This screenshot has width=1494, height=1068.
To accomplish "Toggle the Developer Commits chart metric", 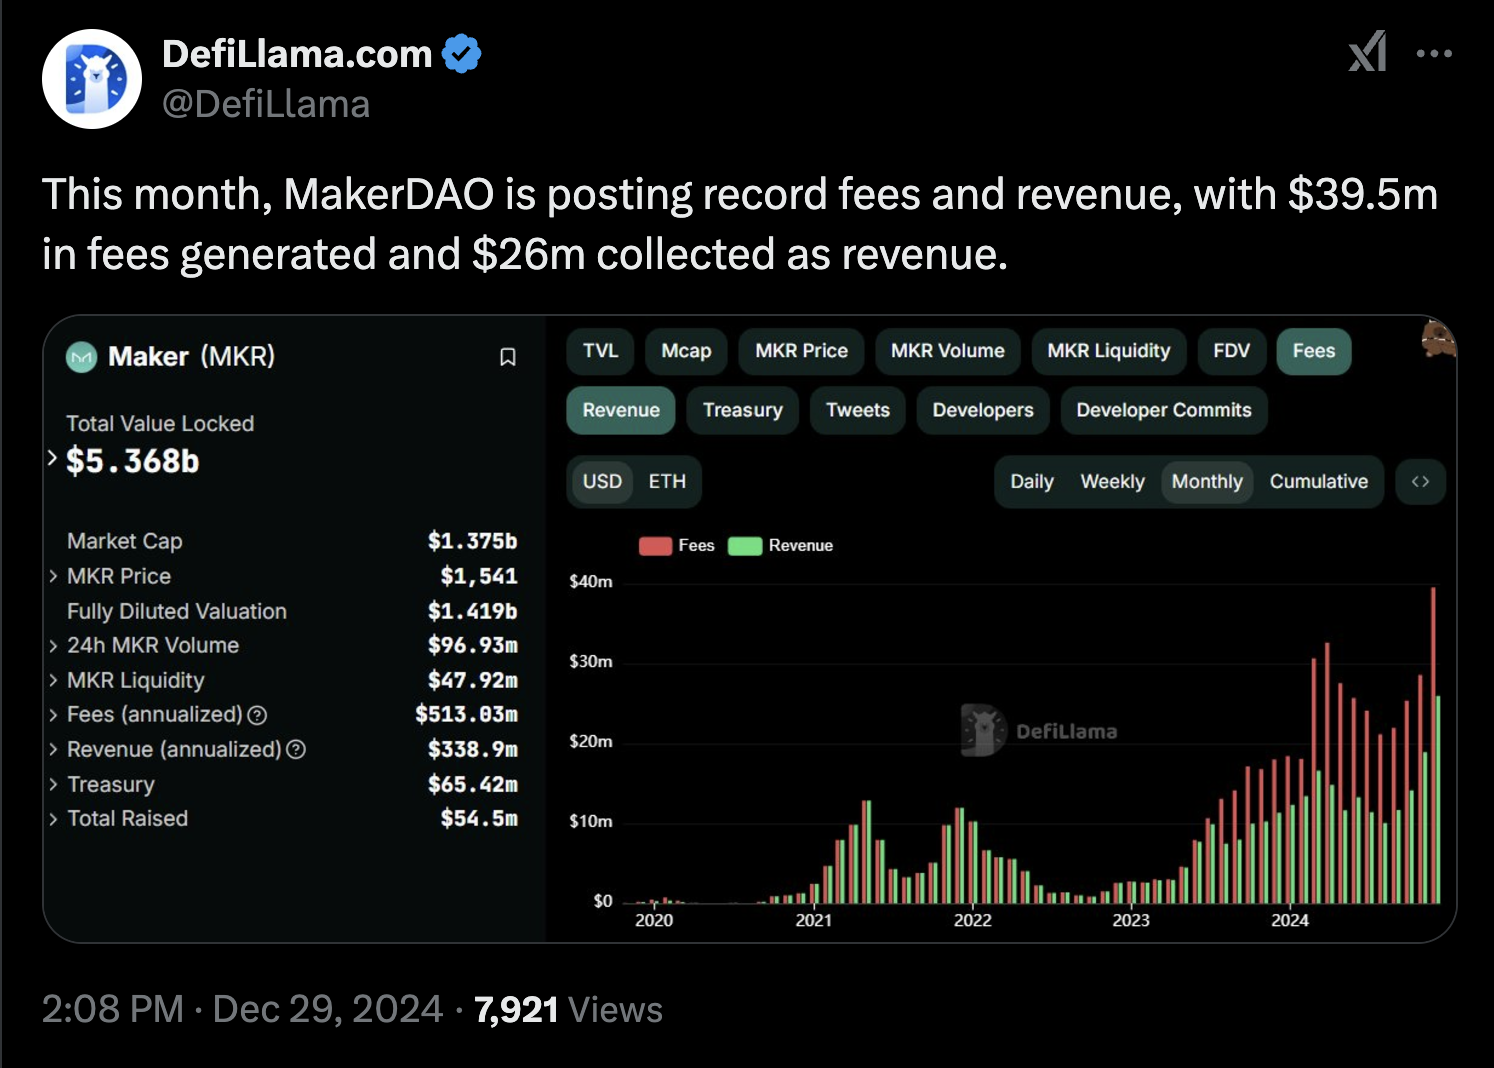I will coord(1164,410).
